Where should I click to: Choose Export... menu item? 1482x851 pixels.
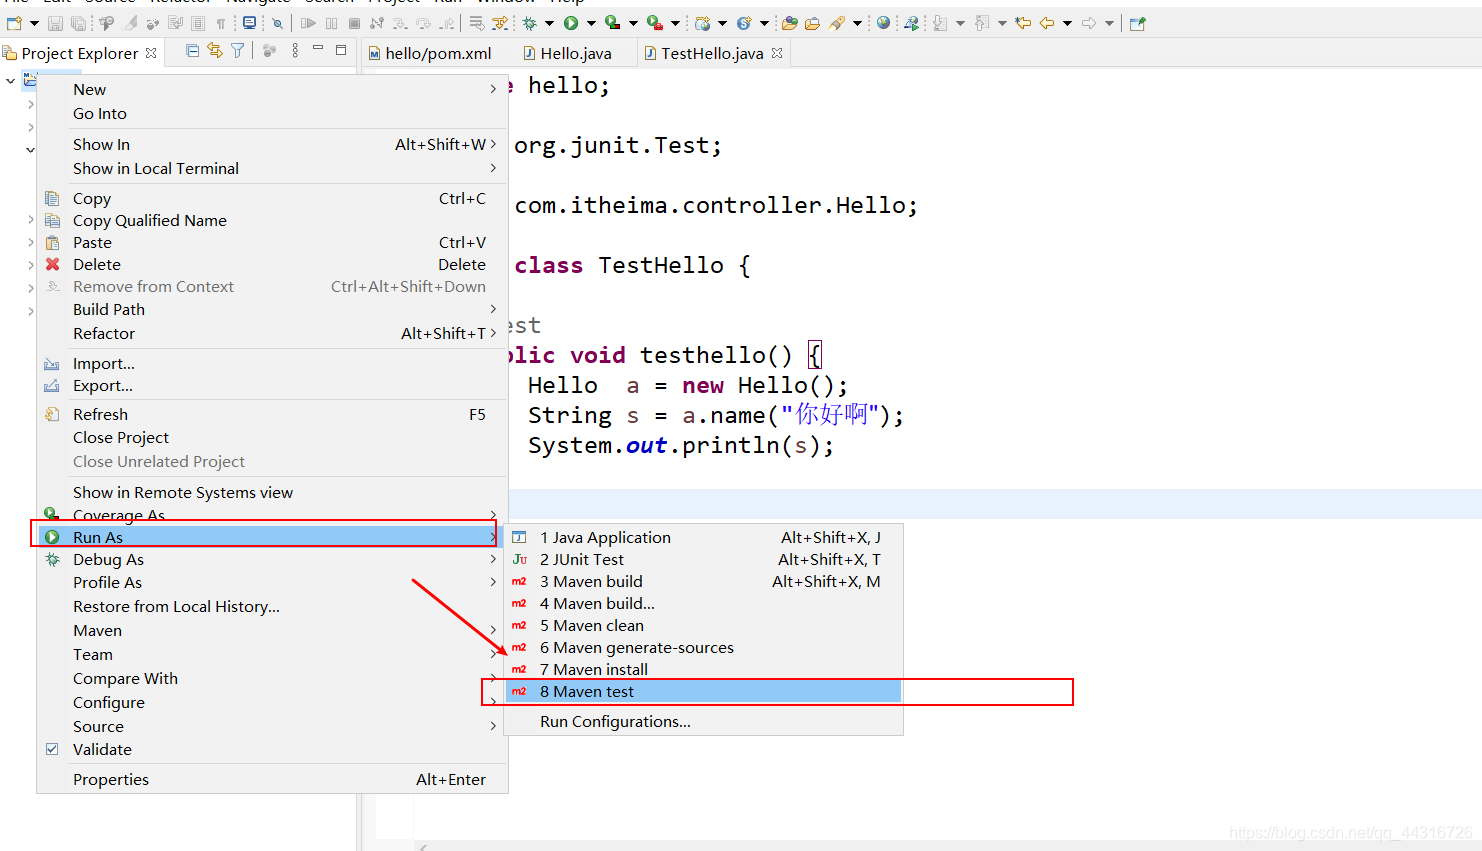pyautogui.click(x=271, y=385)
